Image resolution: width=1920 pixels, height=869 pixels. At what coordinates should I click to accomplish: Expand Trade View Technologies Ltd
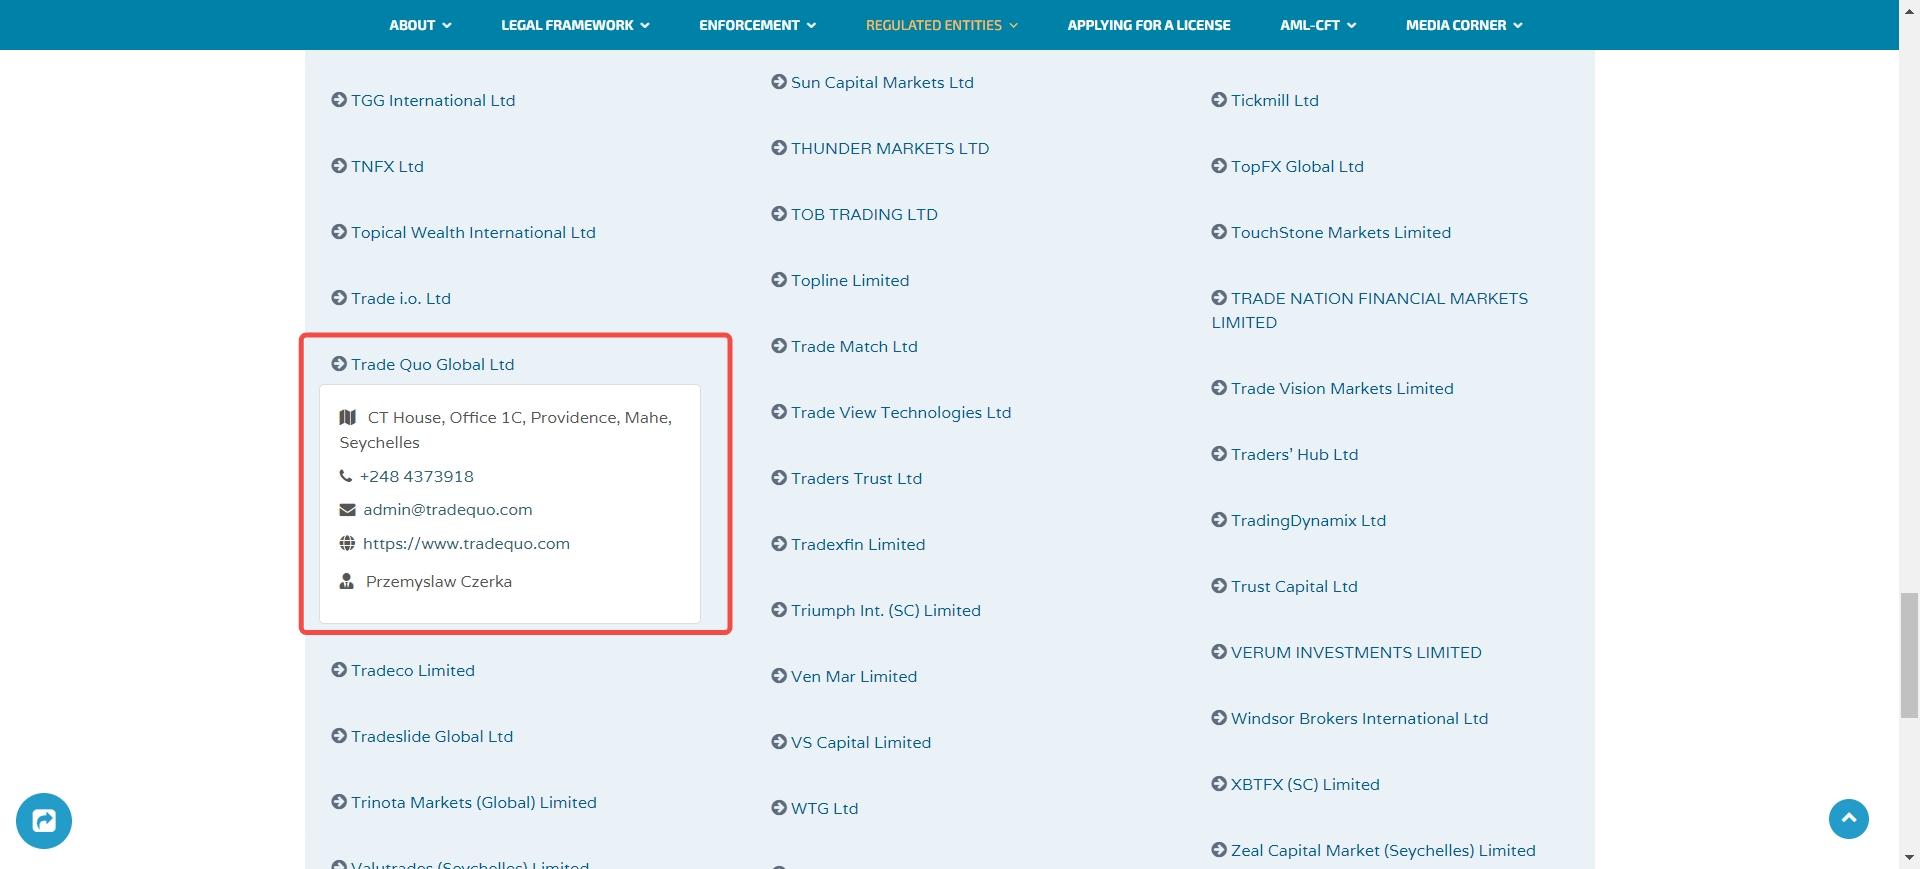pos(891,412)
